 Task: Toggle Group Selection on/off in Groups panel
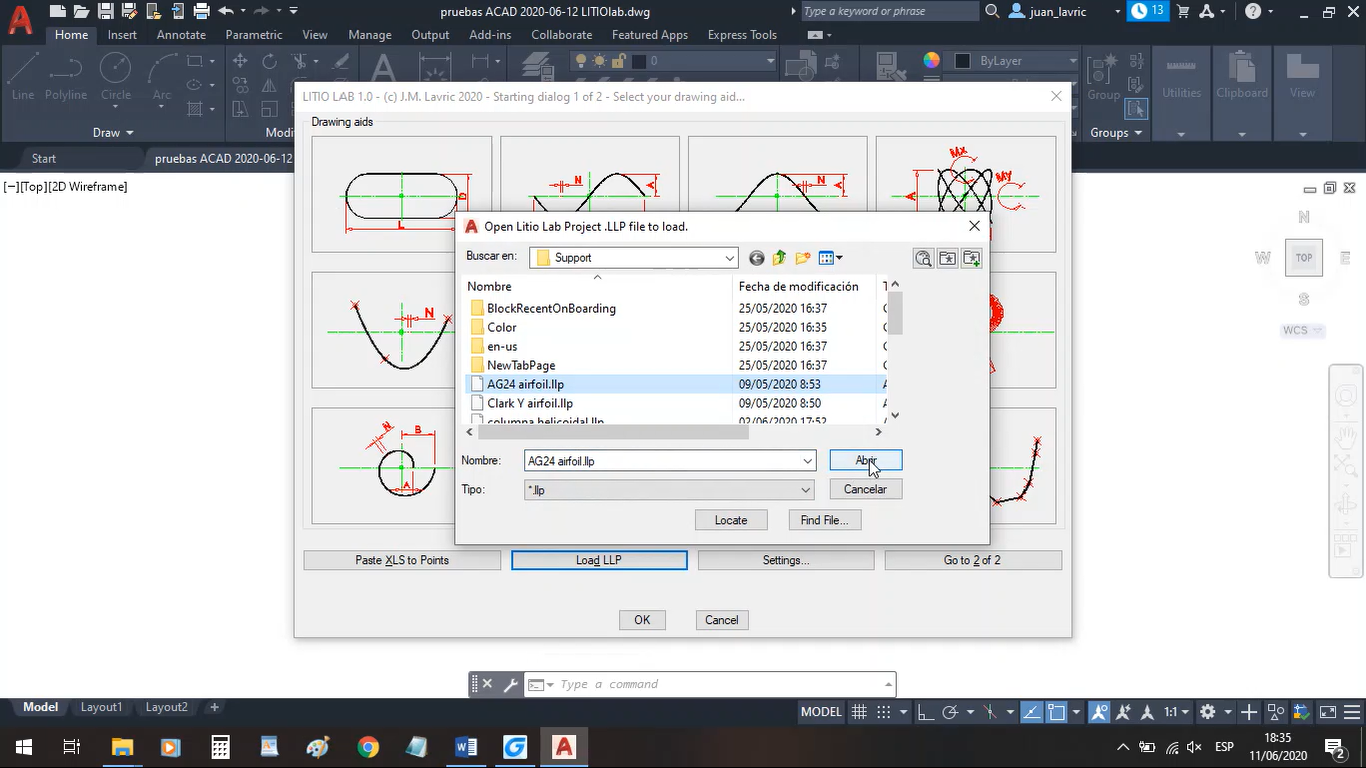(1136, 108)
